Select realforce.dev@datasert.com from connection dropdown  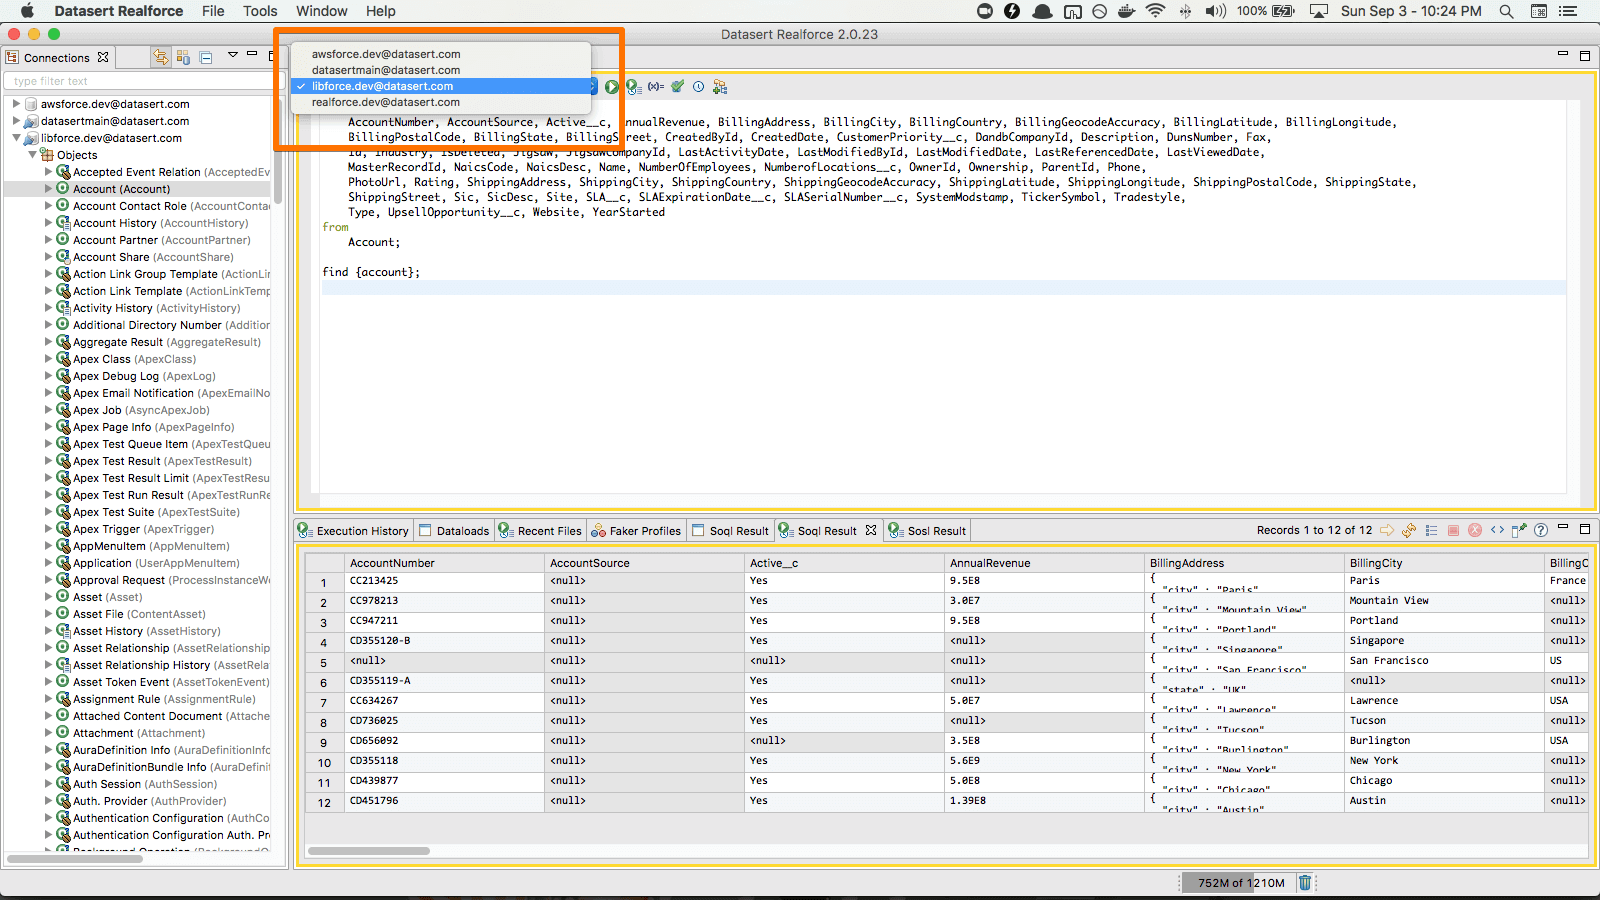click(x=386, y=102)
